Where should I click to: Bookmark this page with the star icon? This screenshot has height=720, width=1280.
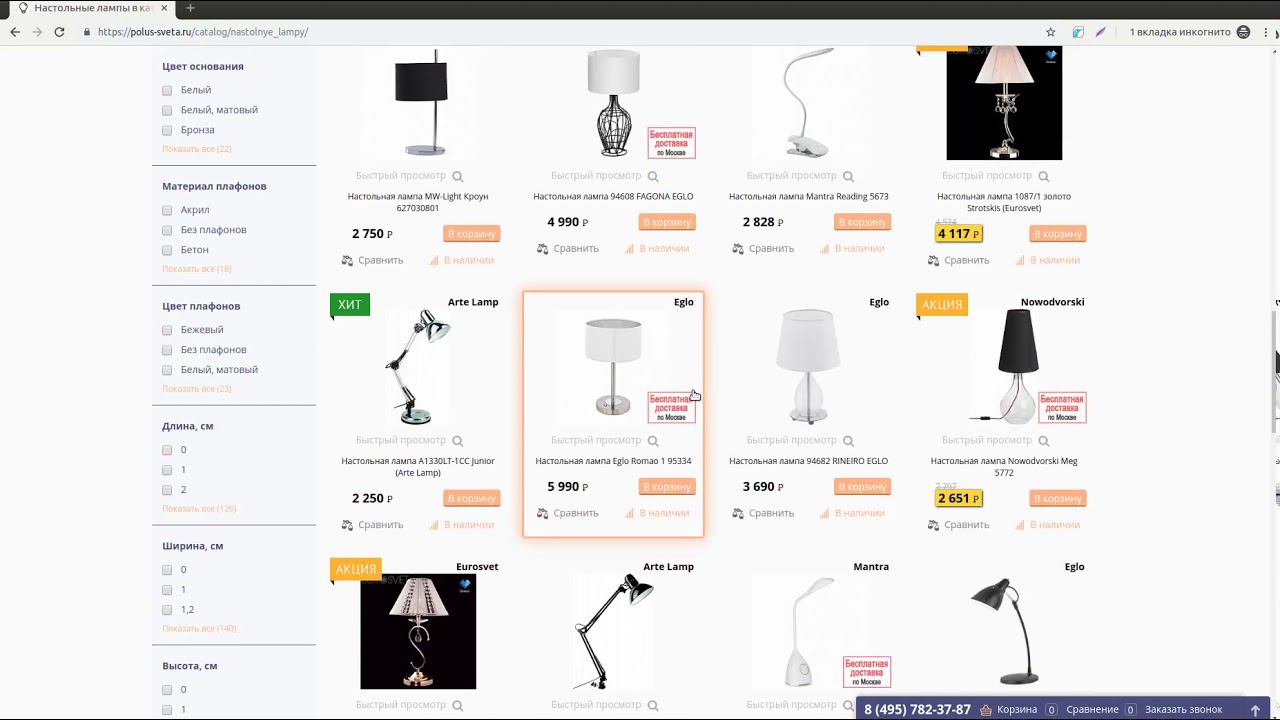[1050, 32]
